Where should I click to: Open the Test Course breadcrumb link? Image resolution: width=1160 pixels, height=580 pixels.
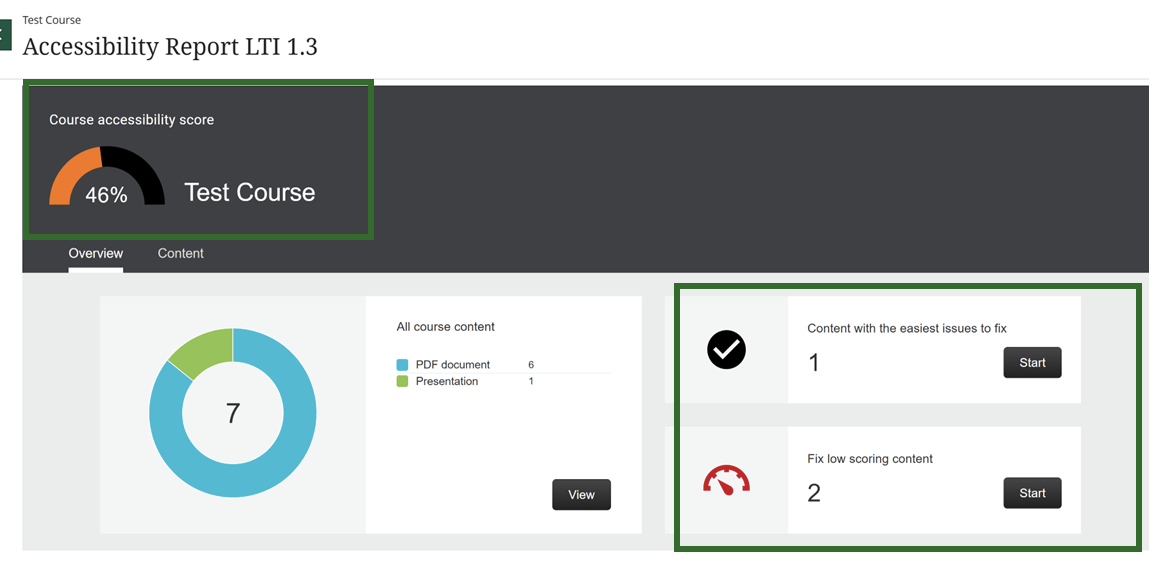coord(51,19)
